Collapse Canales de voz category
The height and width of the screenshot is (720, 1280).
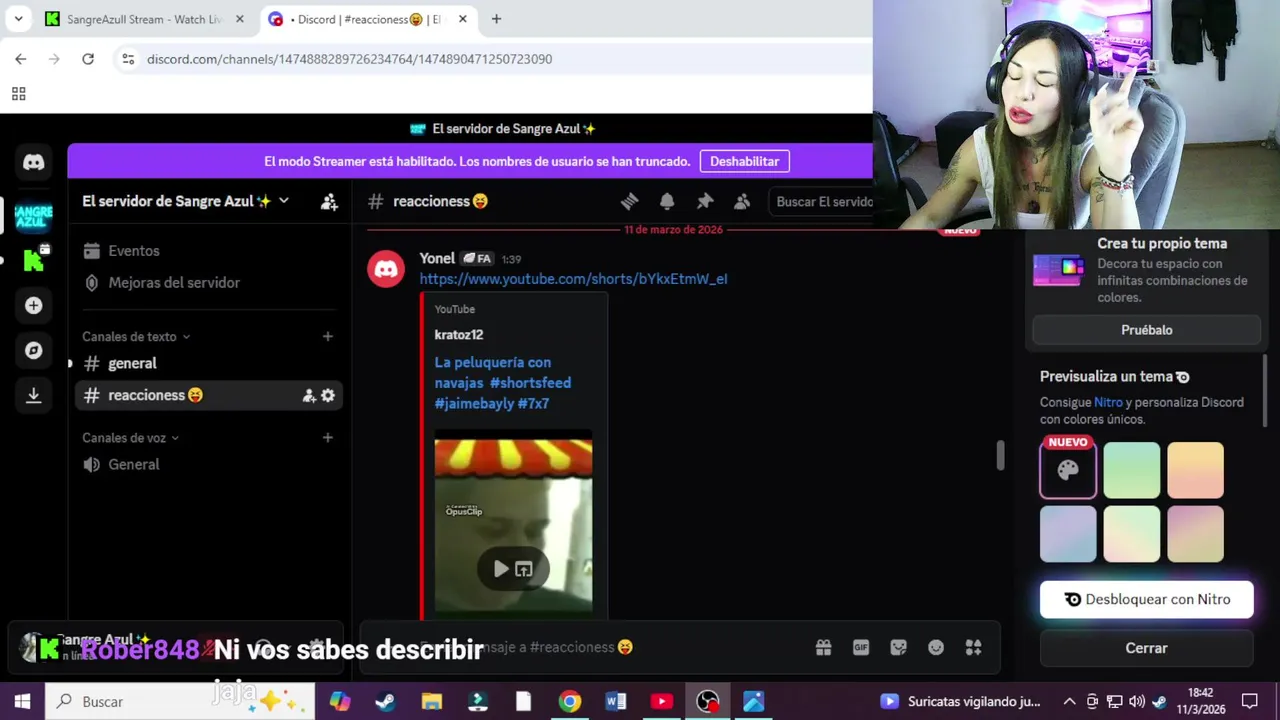[131, 438]
